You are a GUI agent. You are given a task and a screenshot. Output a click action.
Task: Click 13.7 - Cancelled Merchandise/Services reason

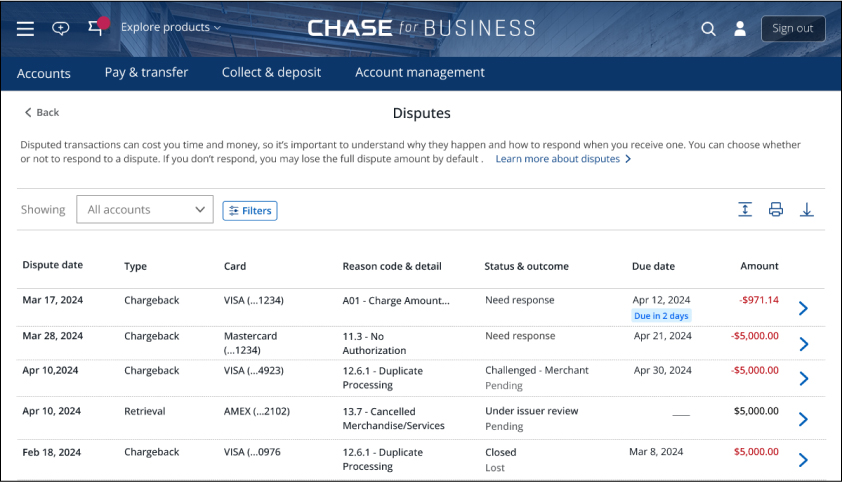point(394,419)
